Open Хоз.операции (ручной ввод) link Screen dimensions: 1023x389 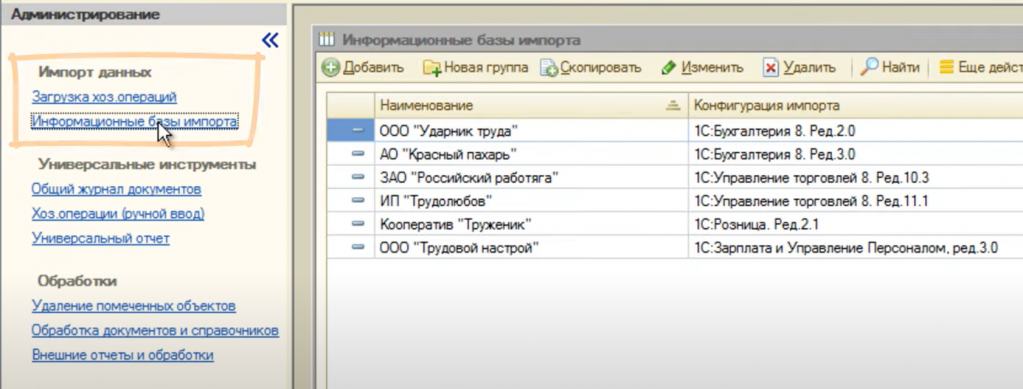pyautogui.click(x=118, y=213)
